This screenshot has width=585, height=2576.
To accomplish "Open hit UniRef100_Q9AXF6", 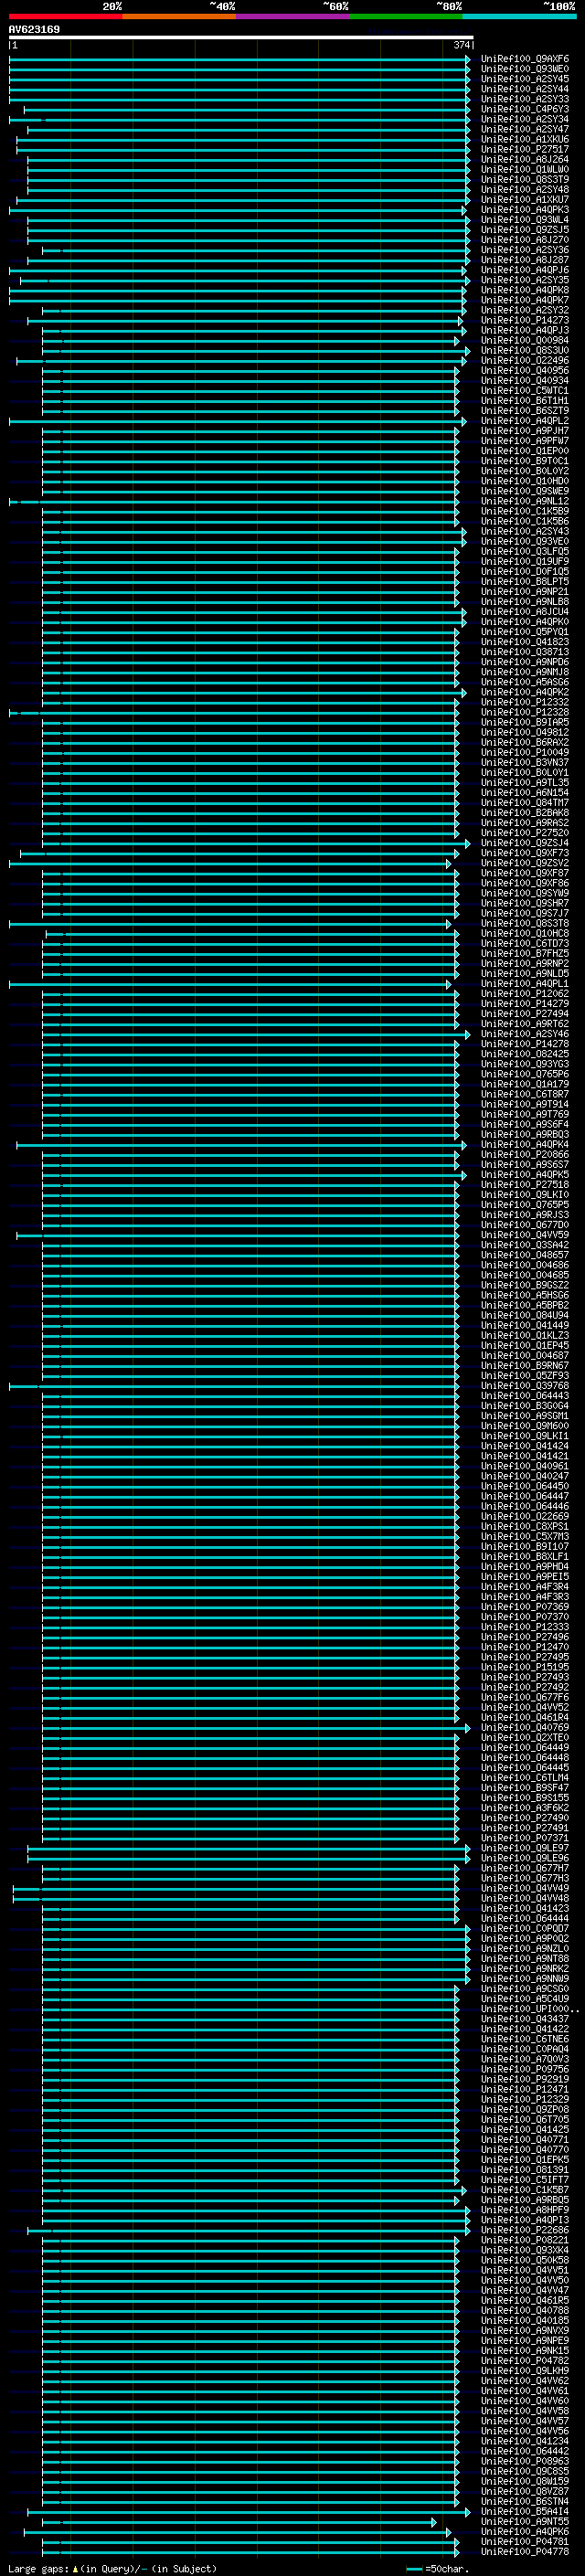I will point(524,59).
